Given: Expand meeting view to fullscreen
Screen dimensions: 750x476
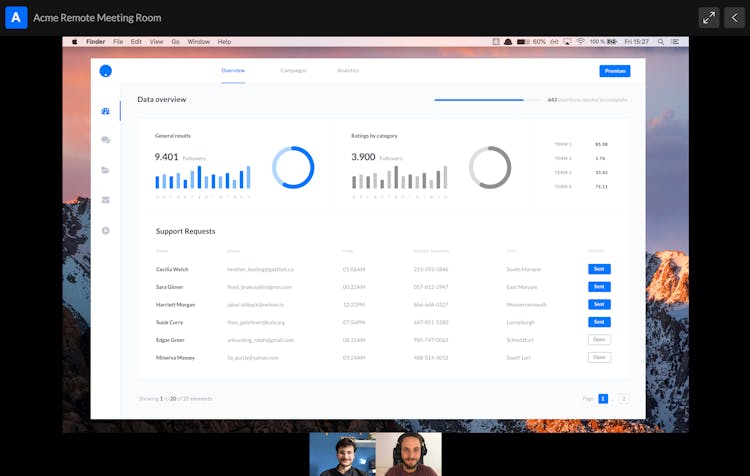Looking at the screenshot, I should (x=708, y=17).
